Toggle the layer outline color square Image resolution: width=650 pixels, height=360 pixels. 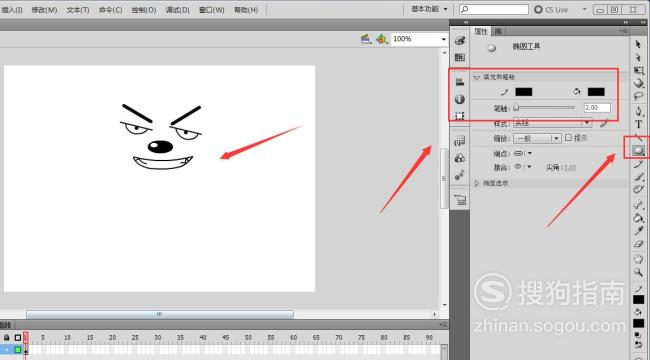[x=17, y=350]
